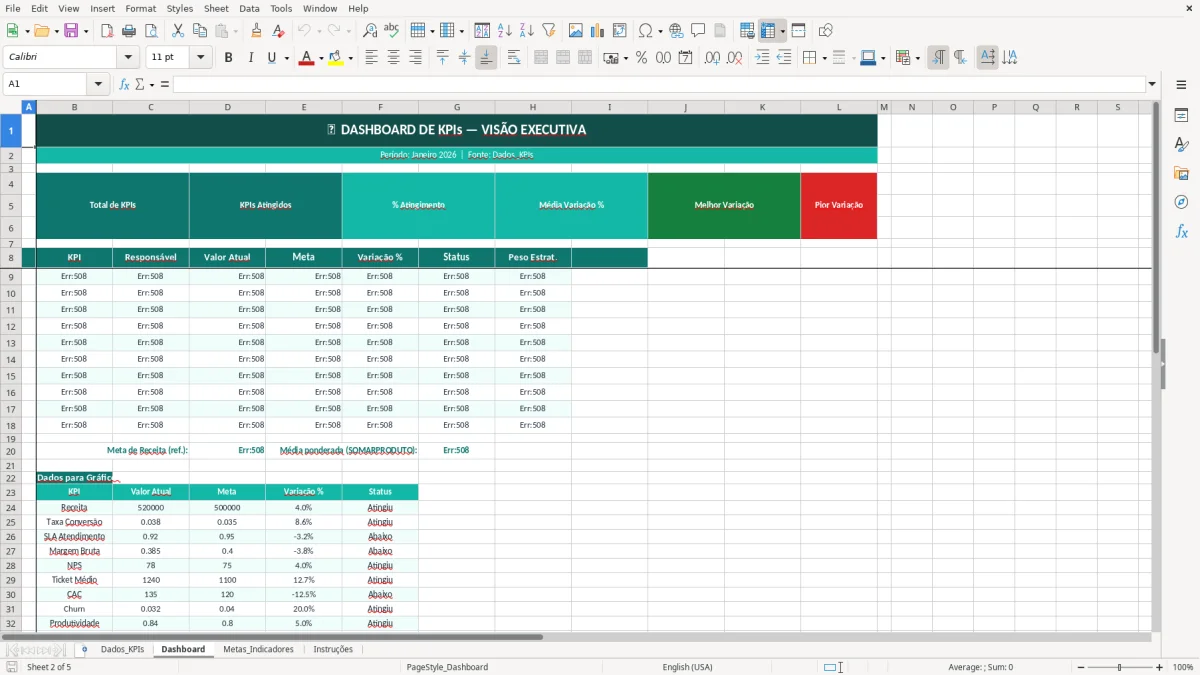Click Sort Descending icon
The image size is (1200, 675).
pyautogui.click(x=527, y=31)
